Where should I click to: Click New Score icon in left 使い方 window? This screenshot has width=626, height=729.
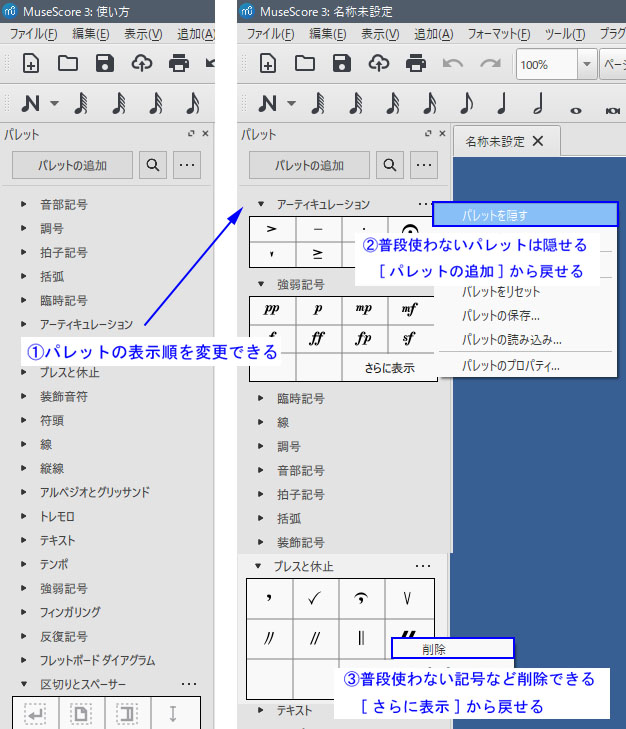(x=31, y=63)
